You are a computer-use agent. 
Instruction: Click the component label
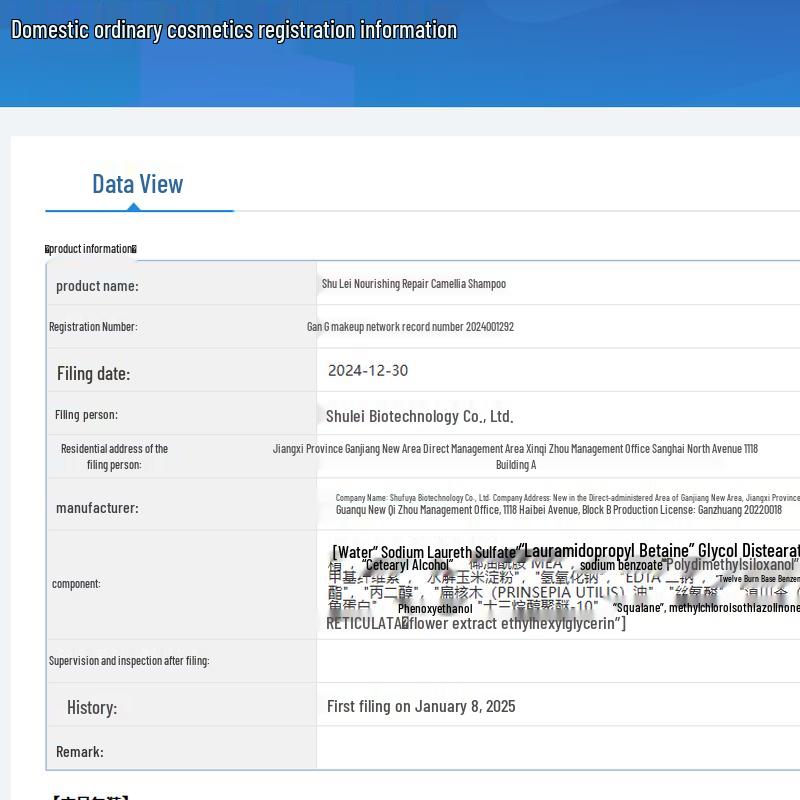pyautogui.click(x=76, y=584)
